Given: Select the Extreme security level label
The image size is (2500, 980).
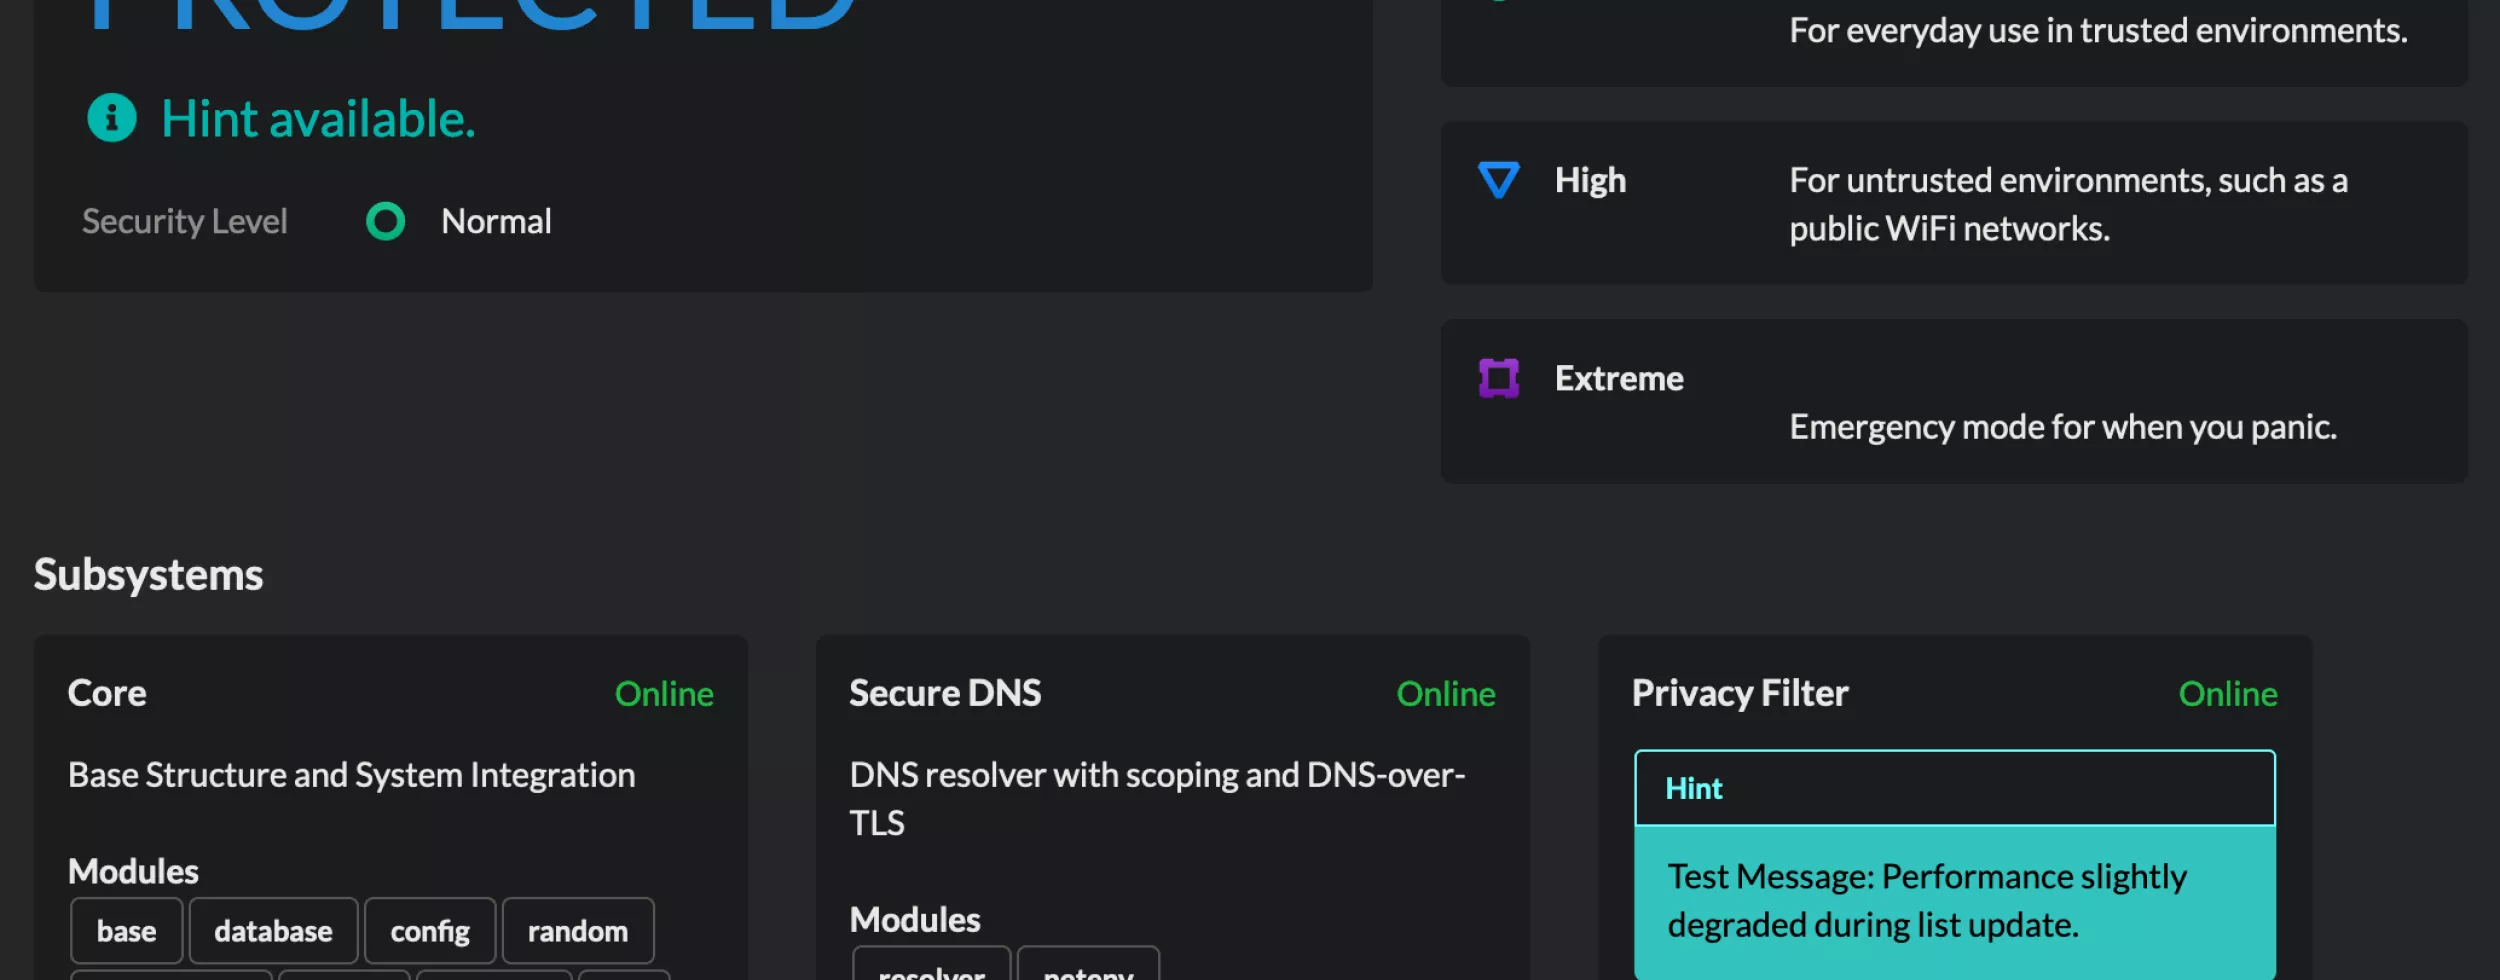Looking at the screenshot, I should click(x=1619, y=378).
